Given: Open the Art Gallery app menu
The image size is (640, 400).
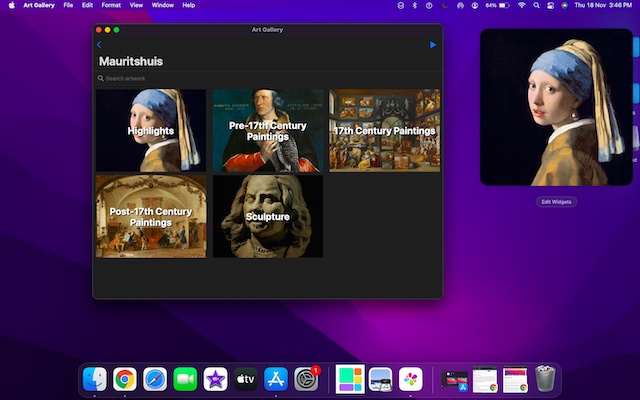Looking at the screenshot, I should [39, 5].
